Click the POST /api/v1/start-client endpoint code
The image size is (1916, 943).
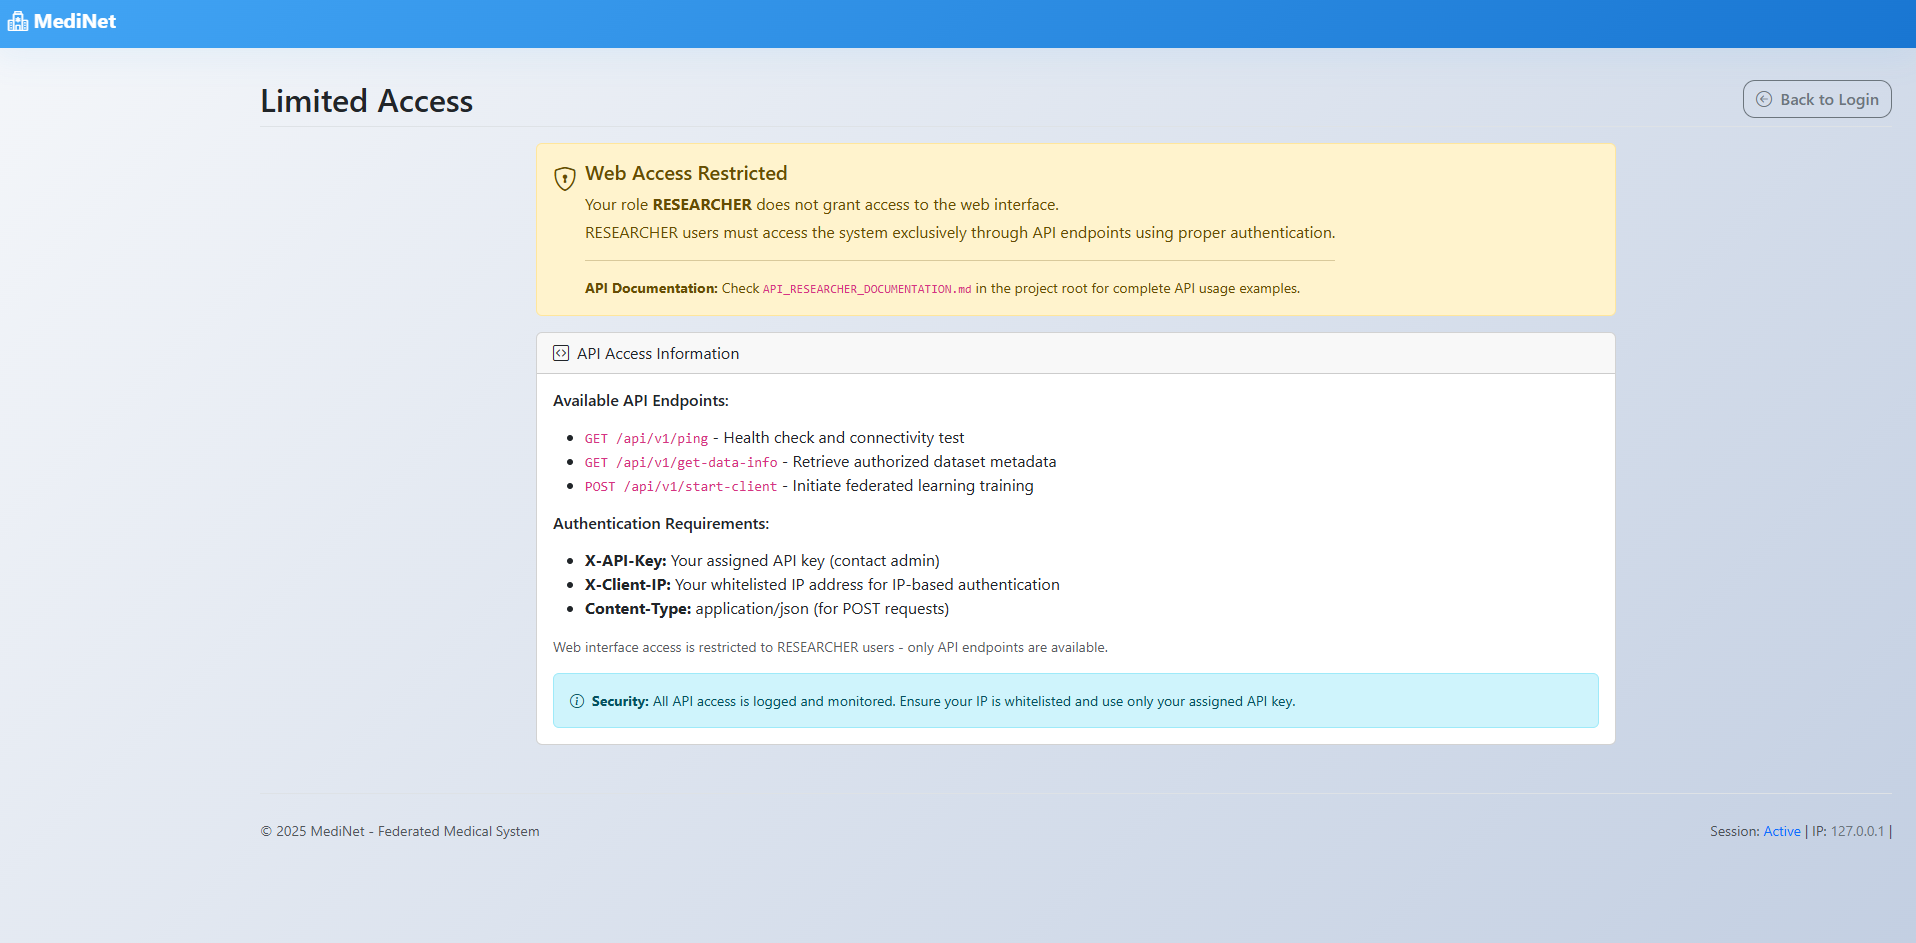coord(681,486)
